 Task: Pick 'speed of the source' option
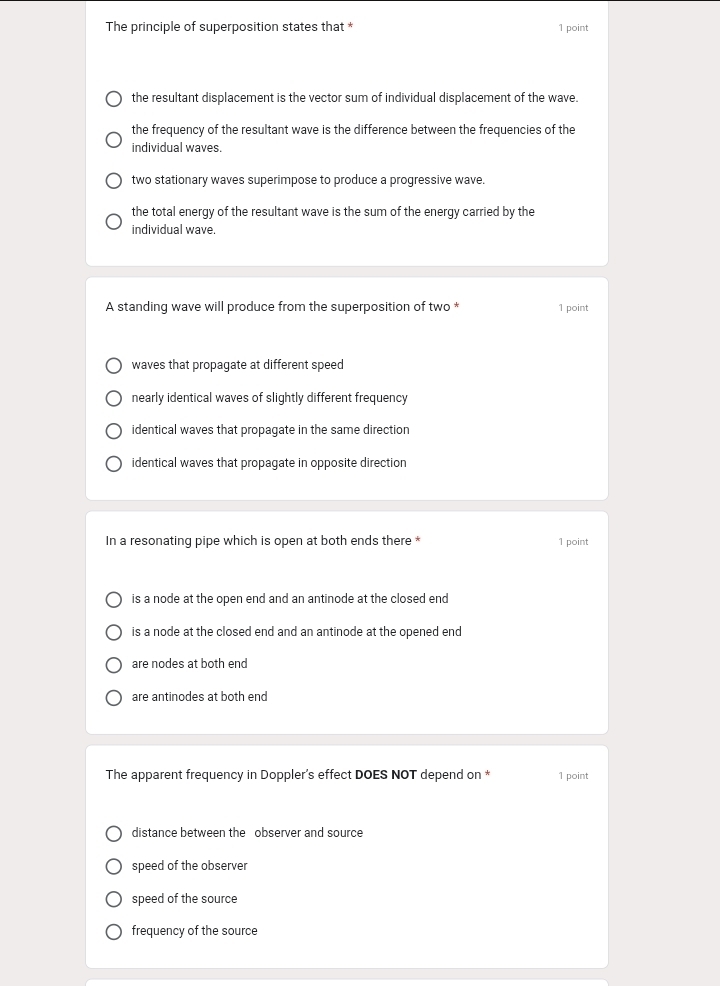(114, 899)
